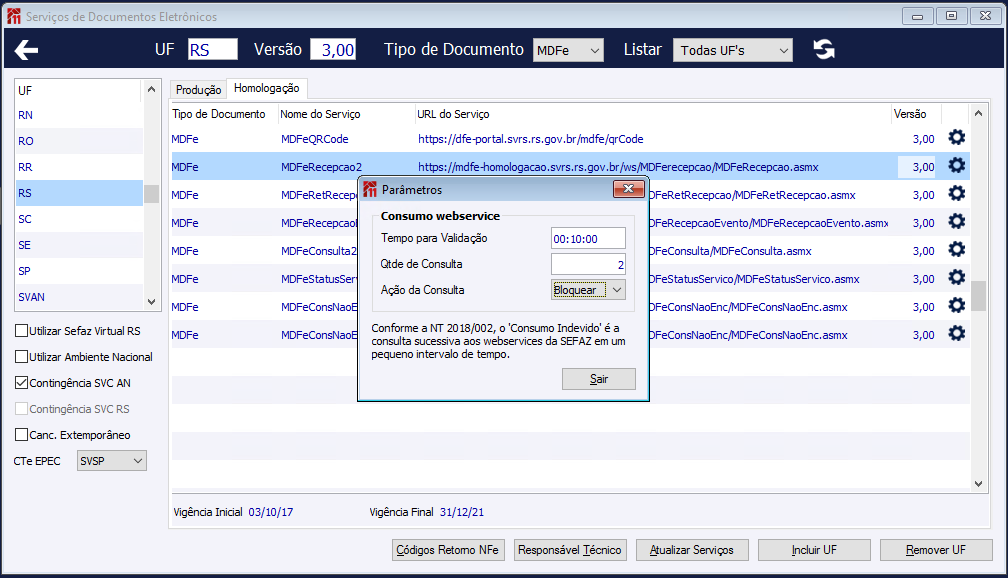Check Utilizar Ambiente Nacional option
Viewport: 1008px width, 578px height.
point(21,356)
